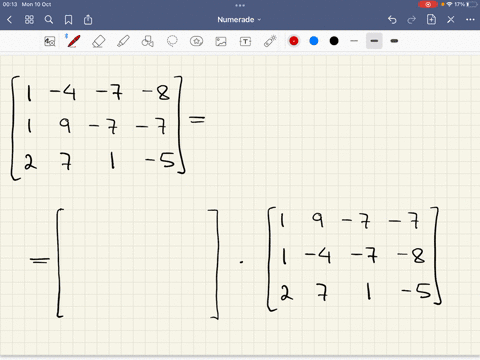Select the Eraser tool
The image size is (480, 360).
(99, 41)
